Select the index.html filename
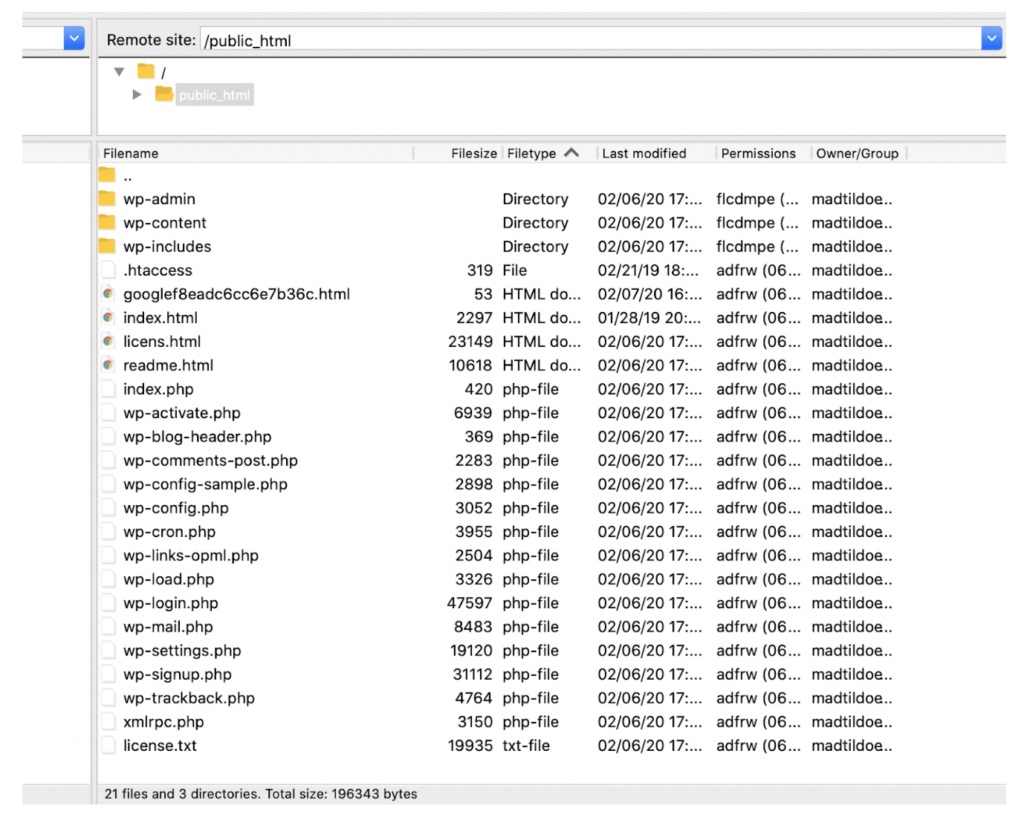Image resolution: width=1024 pixels, height=817 pixels. coord(160,317)
